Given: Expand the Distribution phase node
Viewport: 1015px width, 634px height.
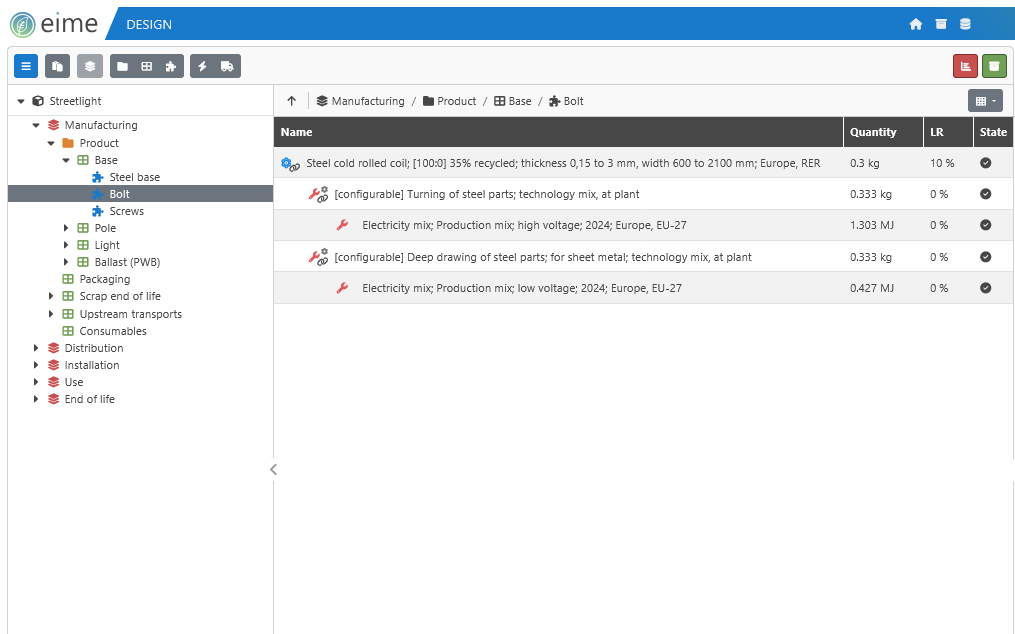Looking at the screenshot, I should (36, 348).
